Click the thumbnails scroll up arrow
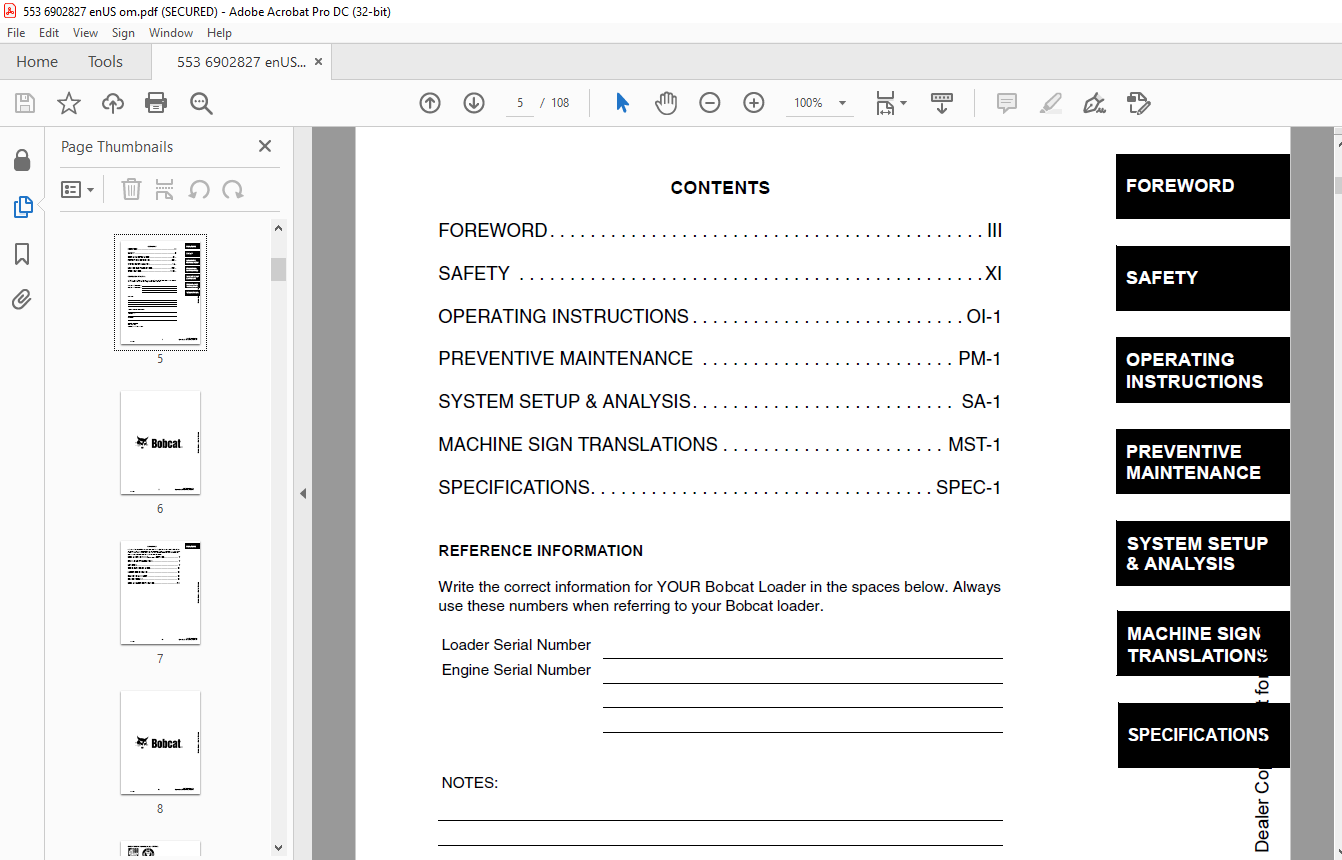1342x860 pixels. coord(278,229)
